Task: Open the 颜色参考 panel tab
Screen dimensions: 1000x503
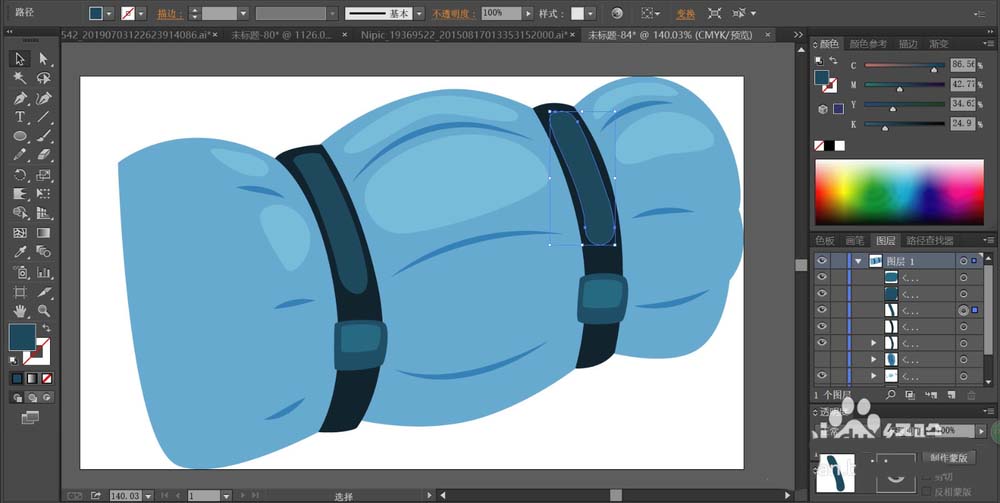Action: (868, 44)
